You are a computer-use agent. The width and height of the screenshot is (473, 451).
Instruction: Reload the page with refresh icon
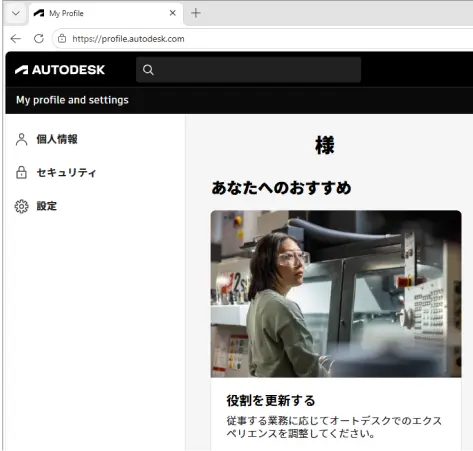39,39
